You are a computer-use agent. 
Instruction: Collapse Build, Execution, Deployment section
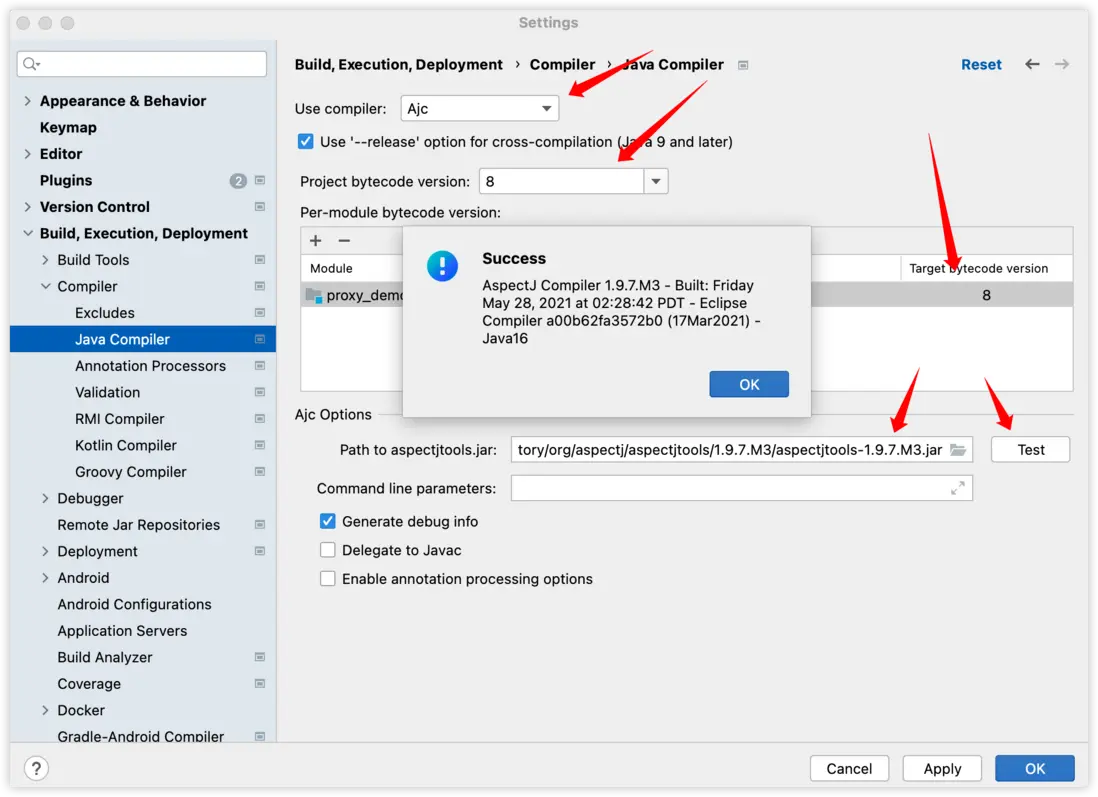coord(27,233)
